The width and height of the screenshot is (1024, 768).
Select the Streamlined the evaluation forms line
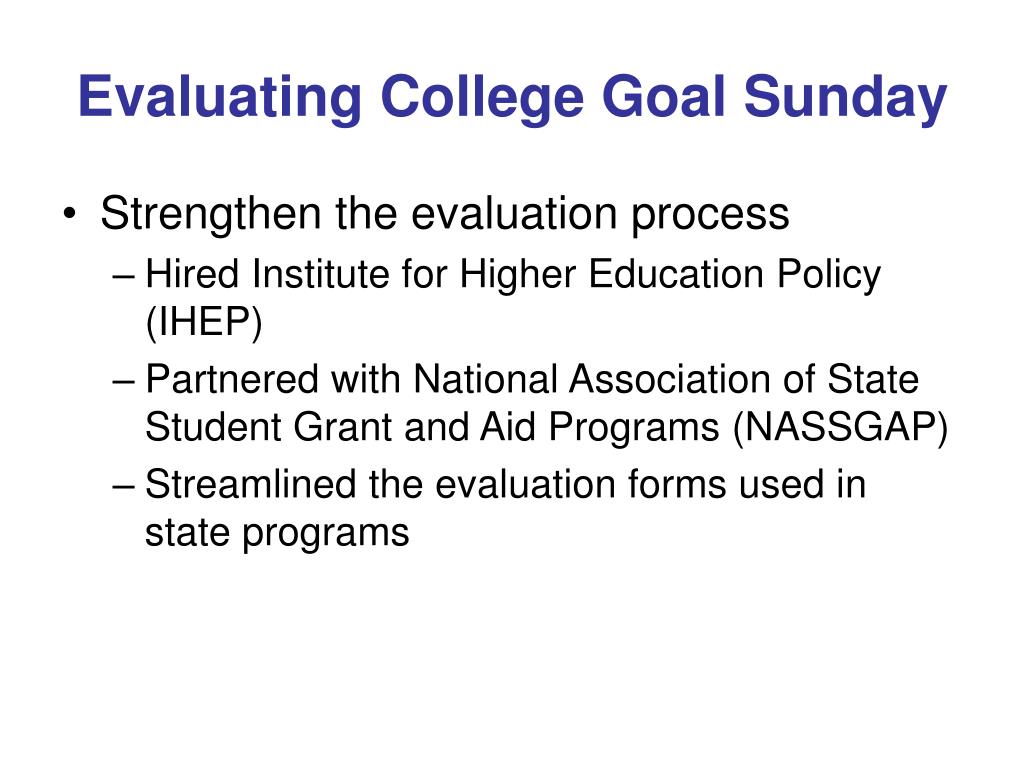point(505,485)
